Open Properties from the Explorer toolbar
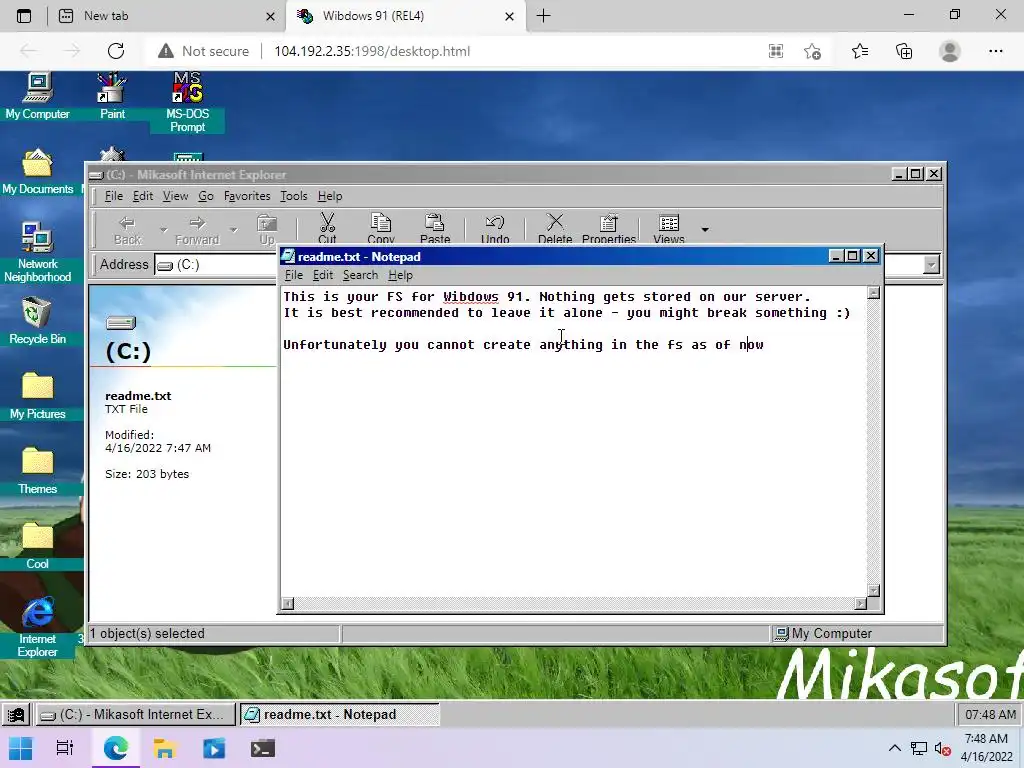This screenshot has height=768, width=1024. (609, 229)
